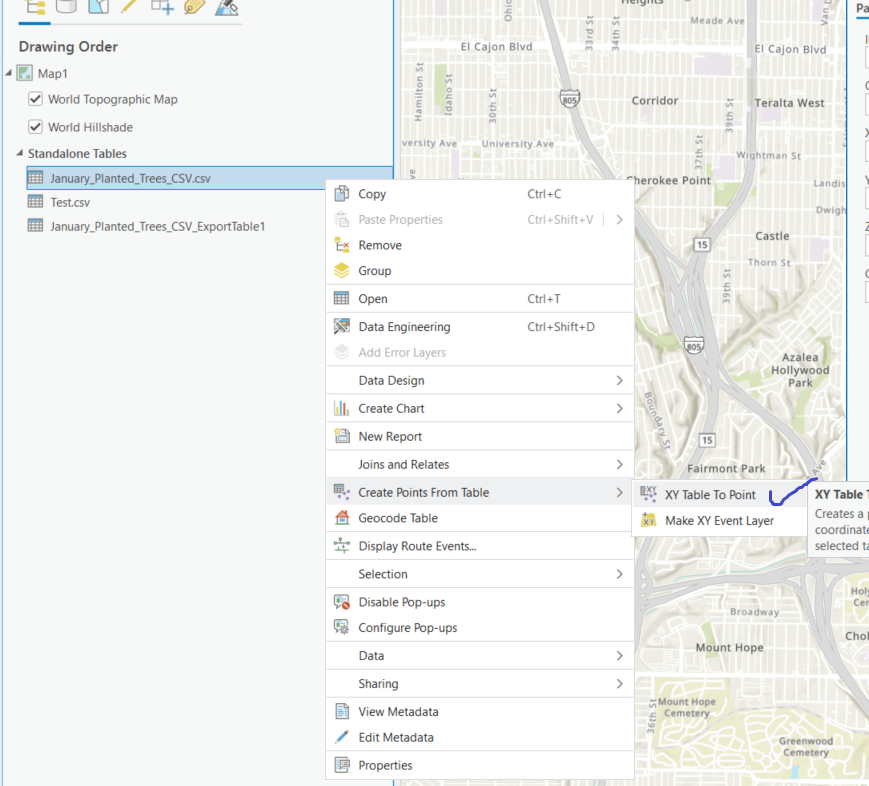Select Open to view the table

pyautogui.click(x=479, y=299)
